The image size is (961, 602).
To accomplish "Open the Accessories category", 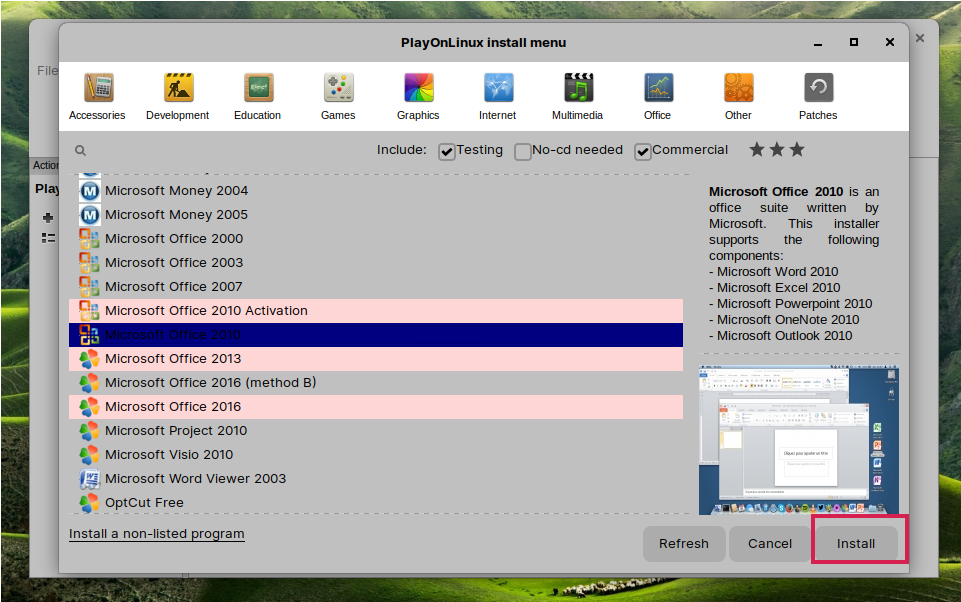I will point(97,97).
